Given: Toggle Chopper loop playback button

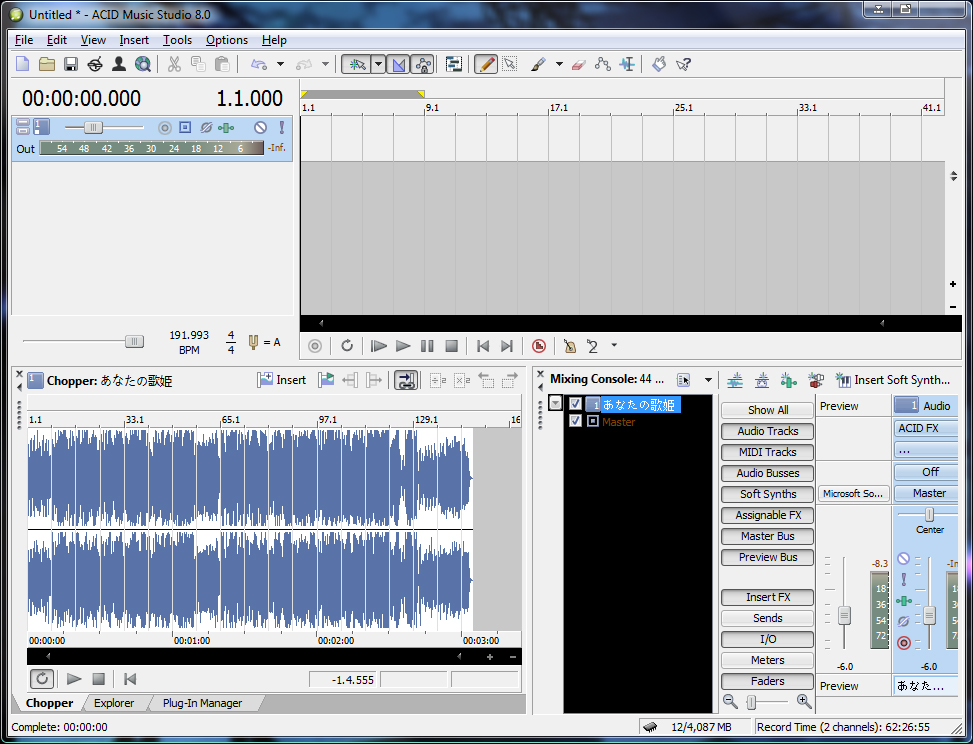Looking at the screenshot, I should 42,679.
